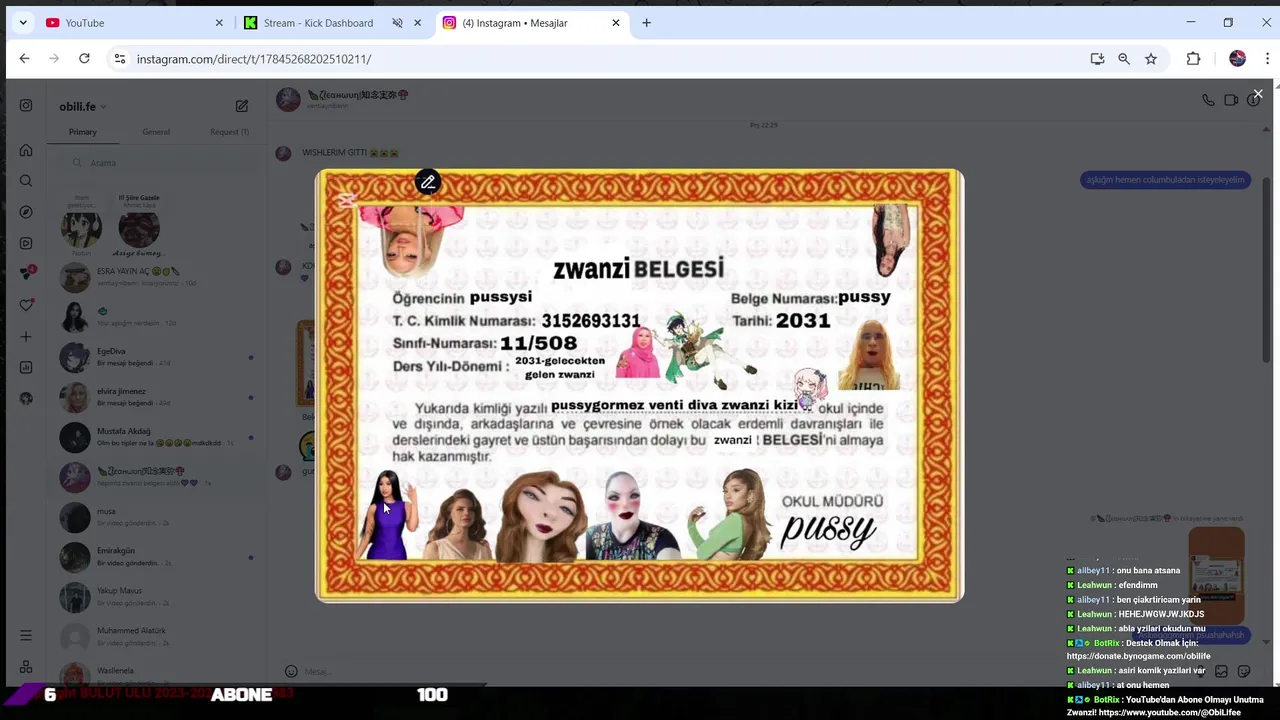This screenshot has width=1280, height=720.
Task: Open Extensions puzzle icon
Action: (1193, 59)
